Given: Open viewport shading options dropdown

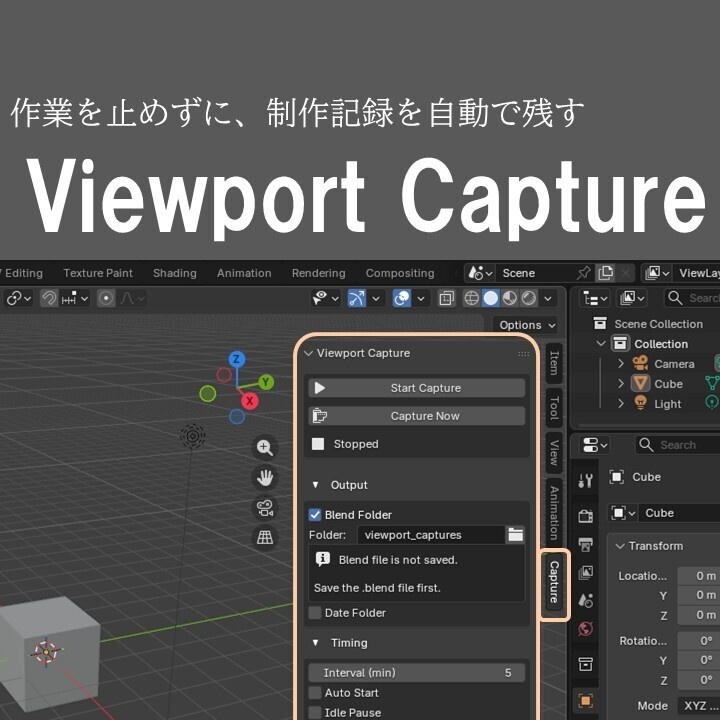Looking at the screenshot, I should point(548,298).
